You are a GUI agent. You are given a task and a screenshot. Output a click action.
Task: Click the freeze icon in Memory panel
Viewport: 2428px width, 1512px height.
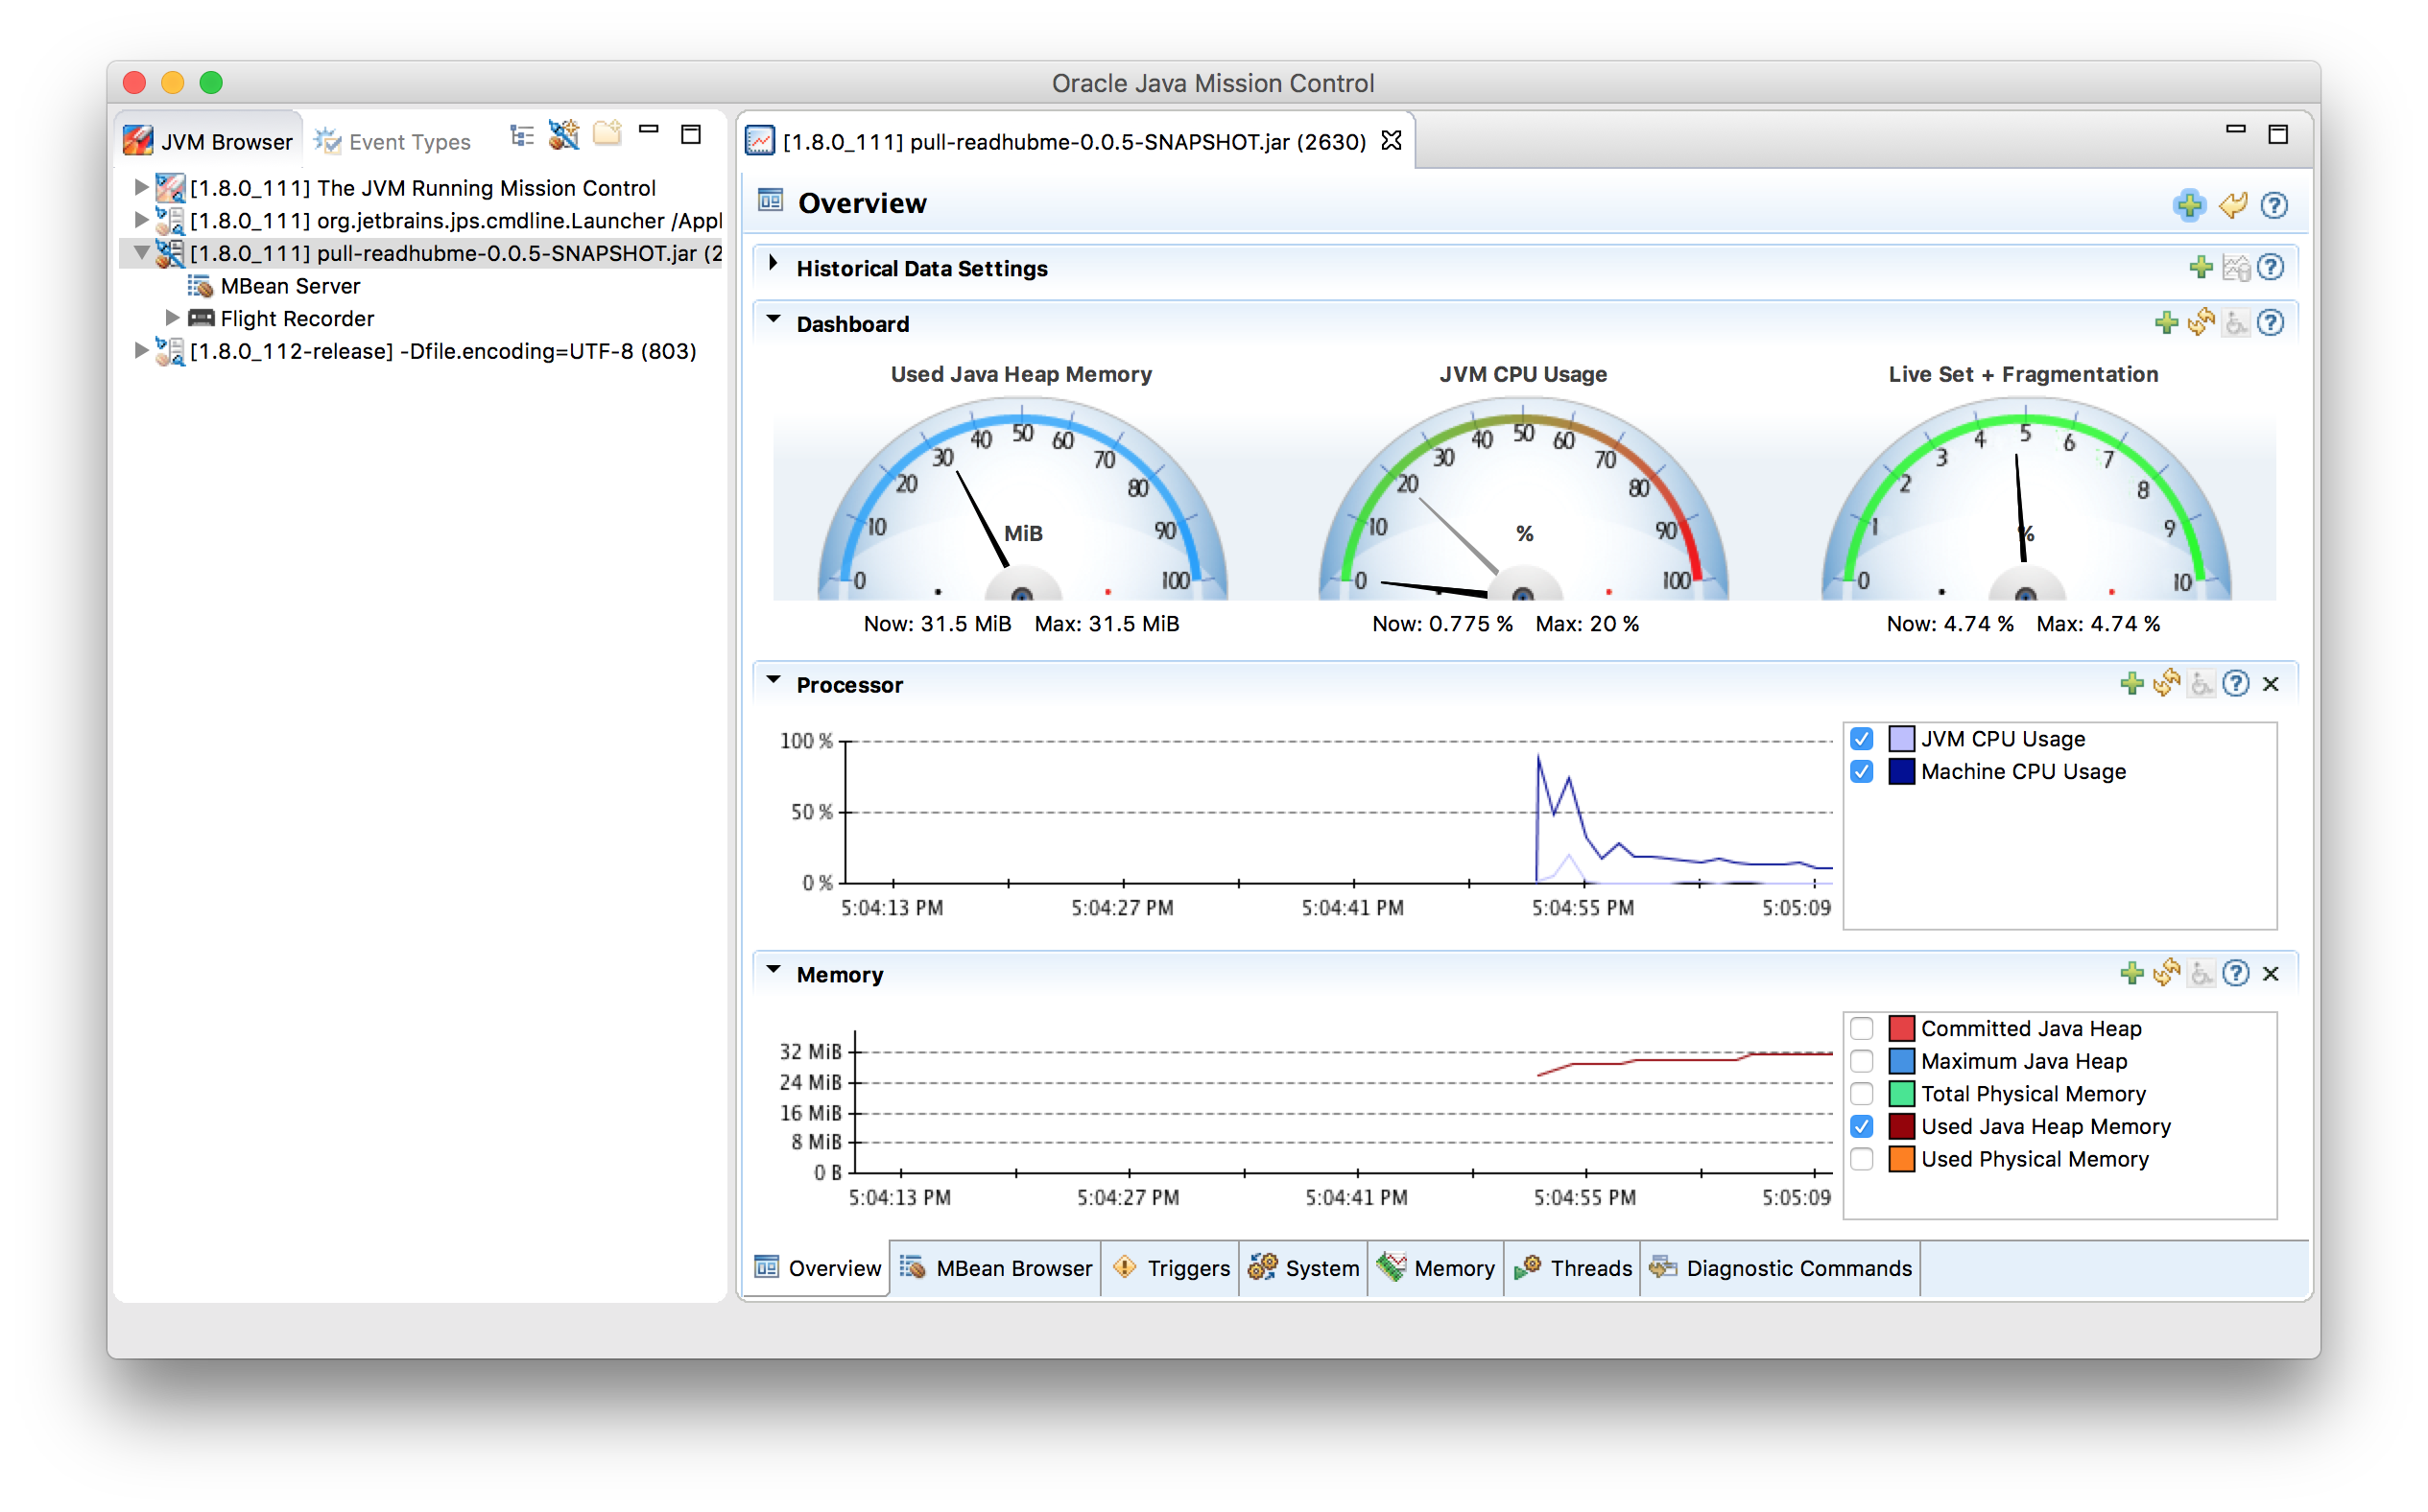[x=2198, y=976]
